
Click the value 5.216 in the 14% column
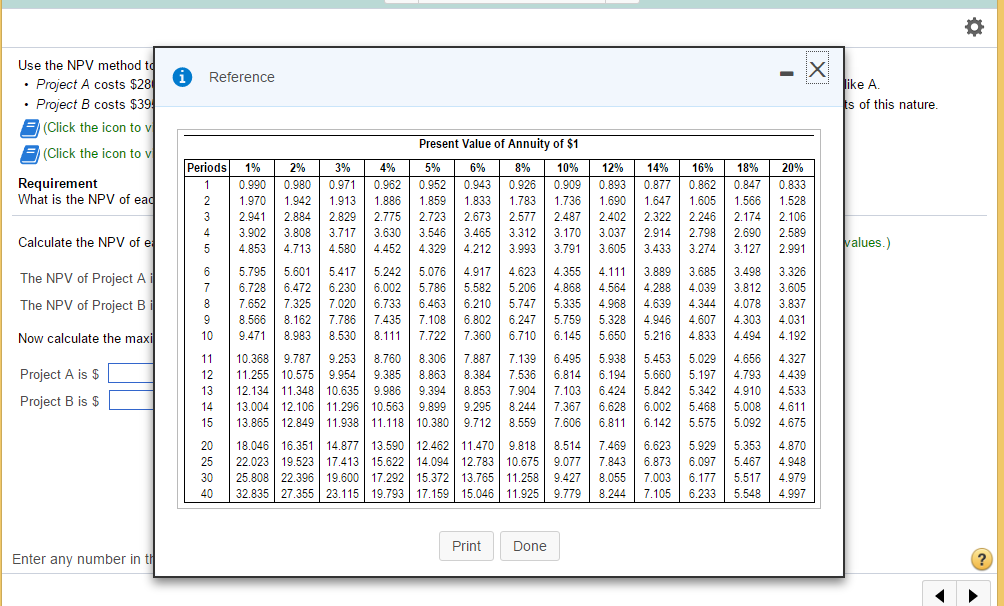point(658,336)
